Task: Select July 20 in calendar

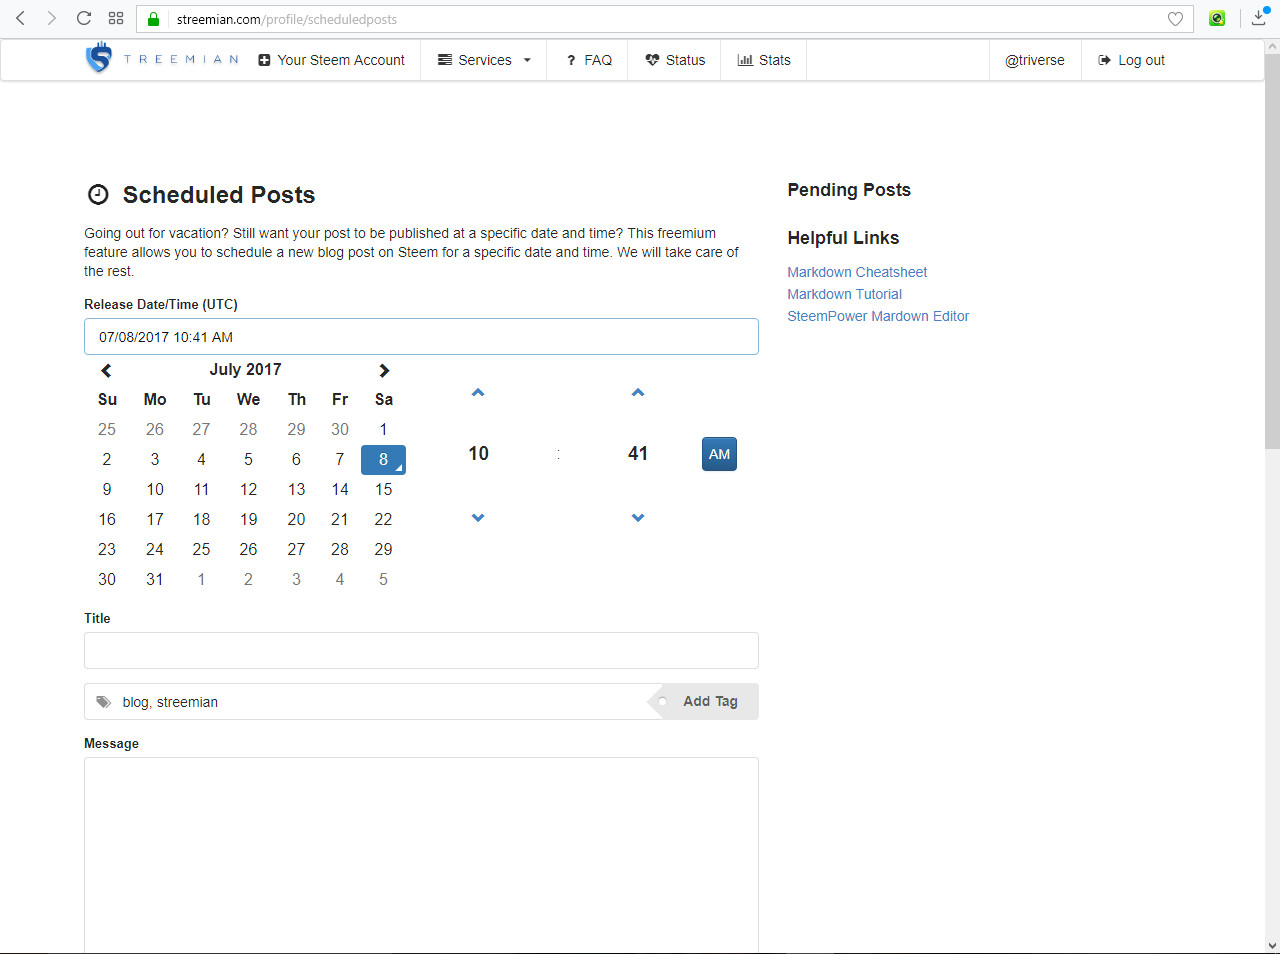Action: (296, 519)
